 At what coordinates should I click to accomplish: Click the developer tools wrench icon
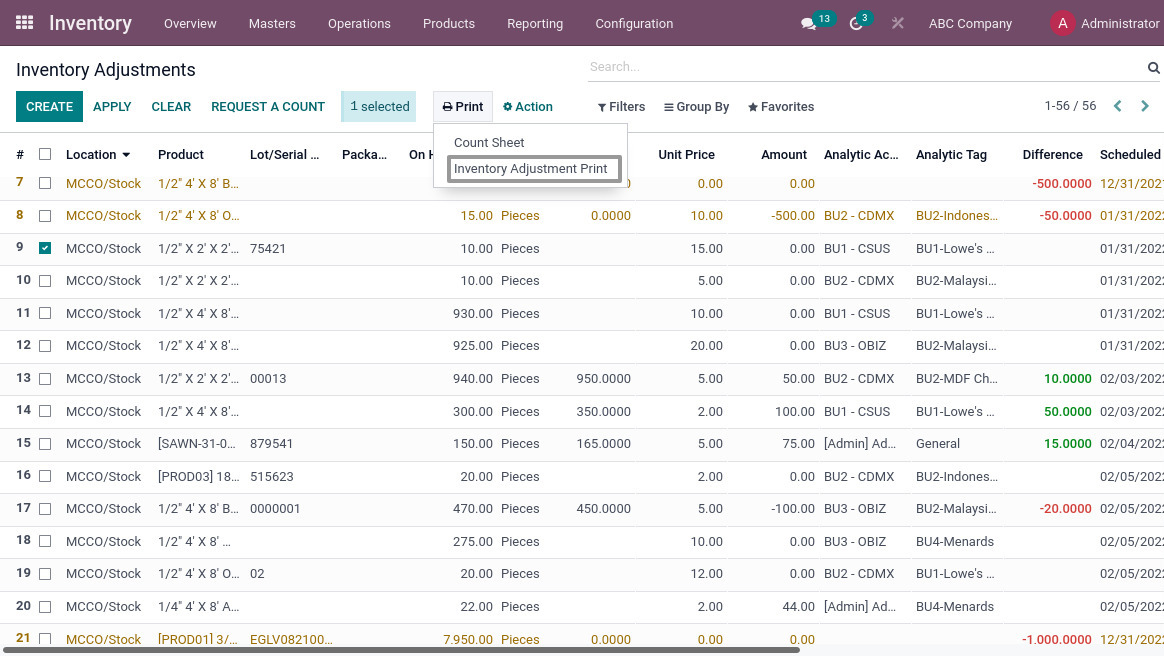(x=897, y=23)
